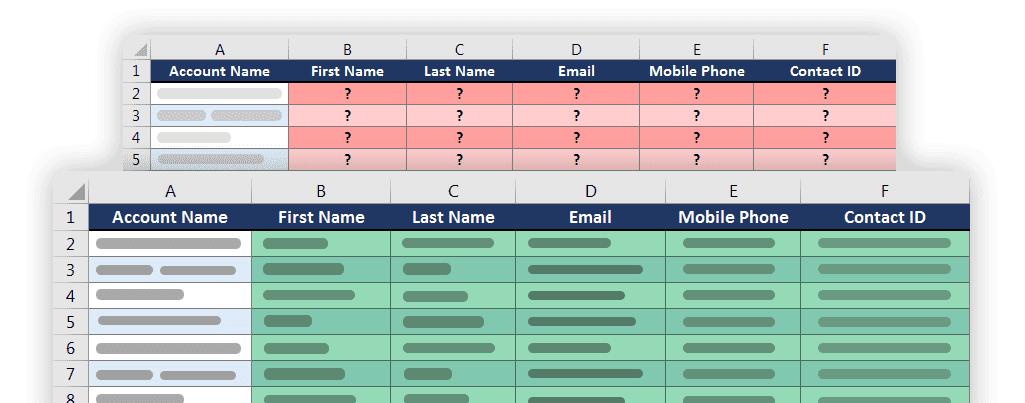Click "First Name" header cell in green sheet
The width and height of the screenshot is (1025, 403).
point(321,217)
